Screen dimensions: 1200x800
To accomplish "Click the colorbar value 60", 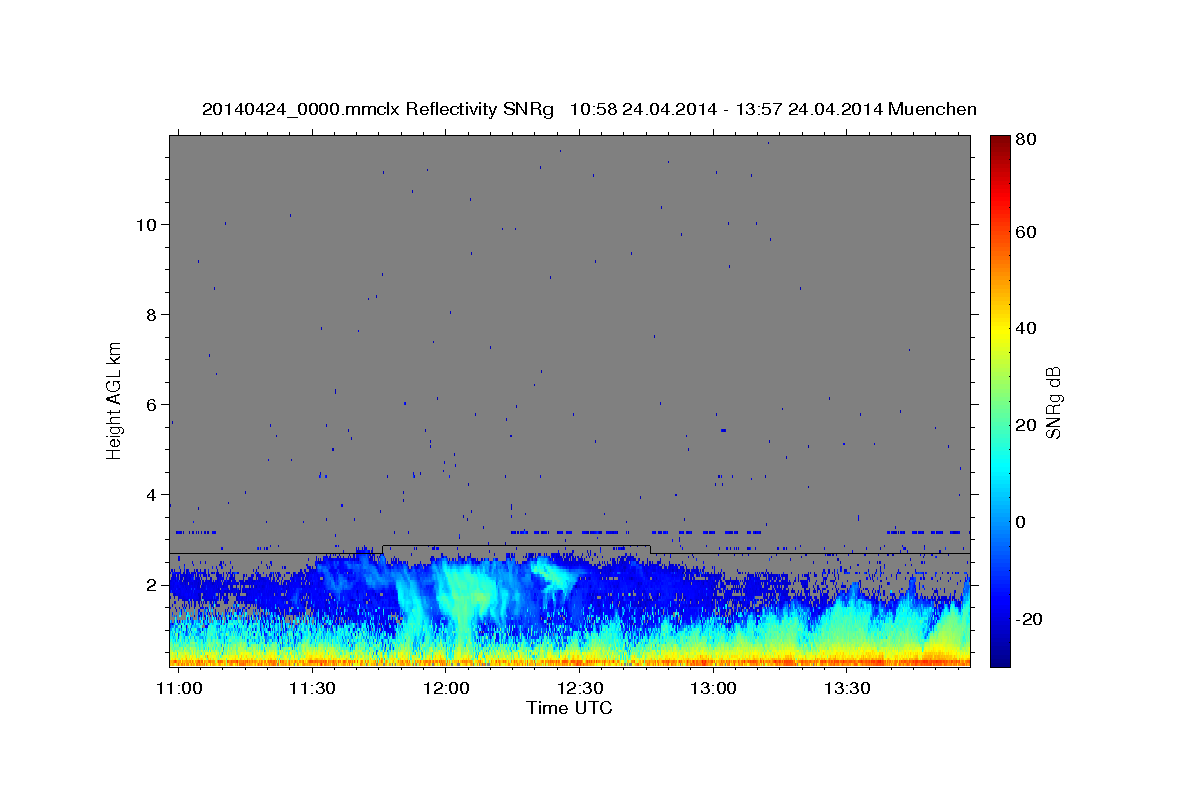I will 1025,232.
